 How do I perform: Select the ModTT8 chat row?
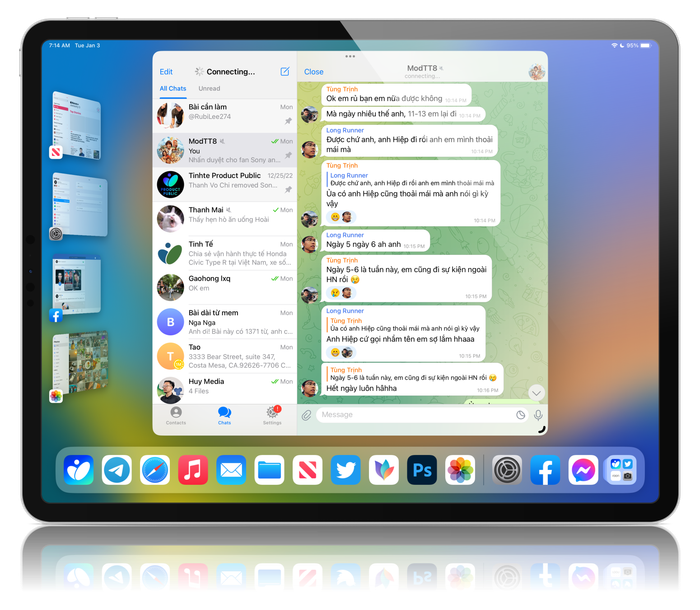225,150
